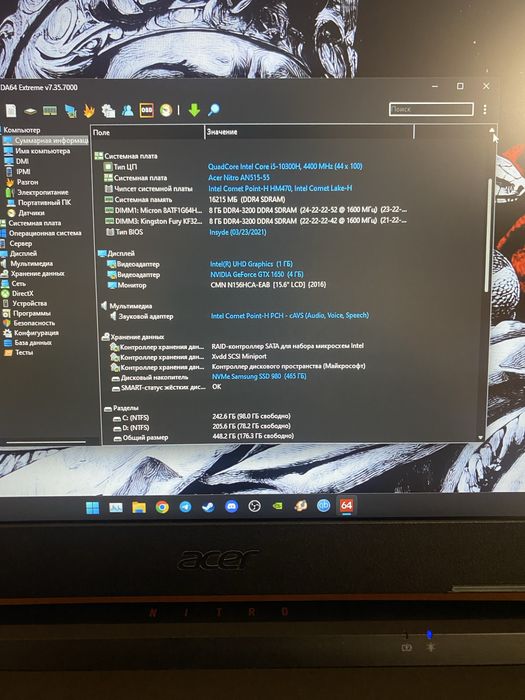Open Discord from the taskbar
Viewport: 525px width, 700px height.
[231, 506]
